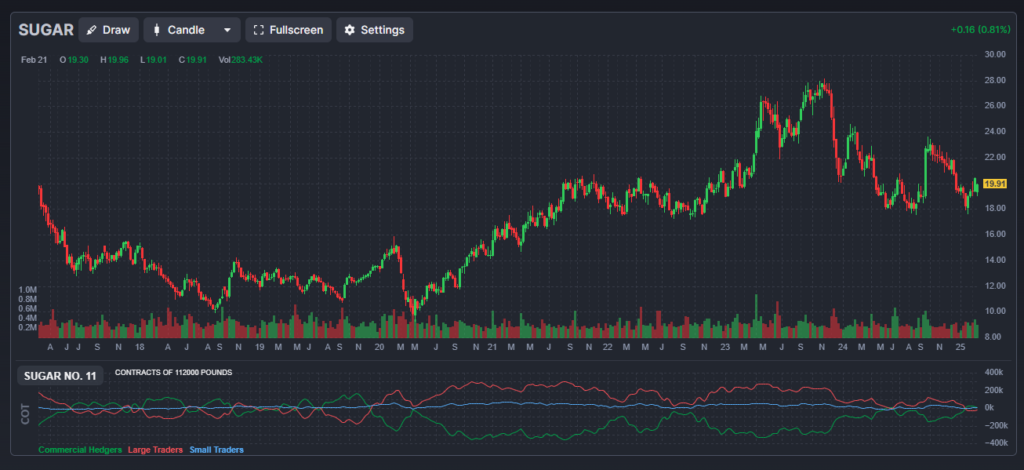Open the Draw tool

point(108,30)
